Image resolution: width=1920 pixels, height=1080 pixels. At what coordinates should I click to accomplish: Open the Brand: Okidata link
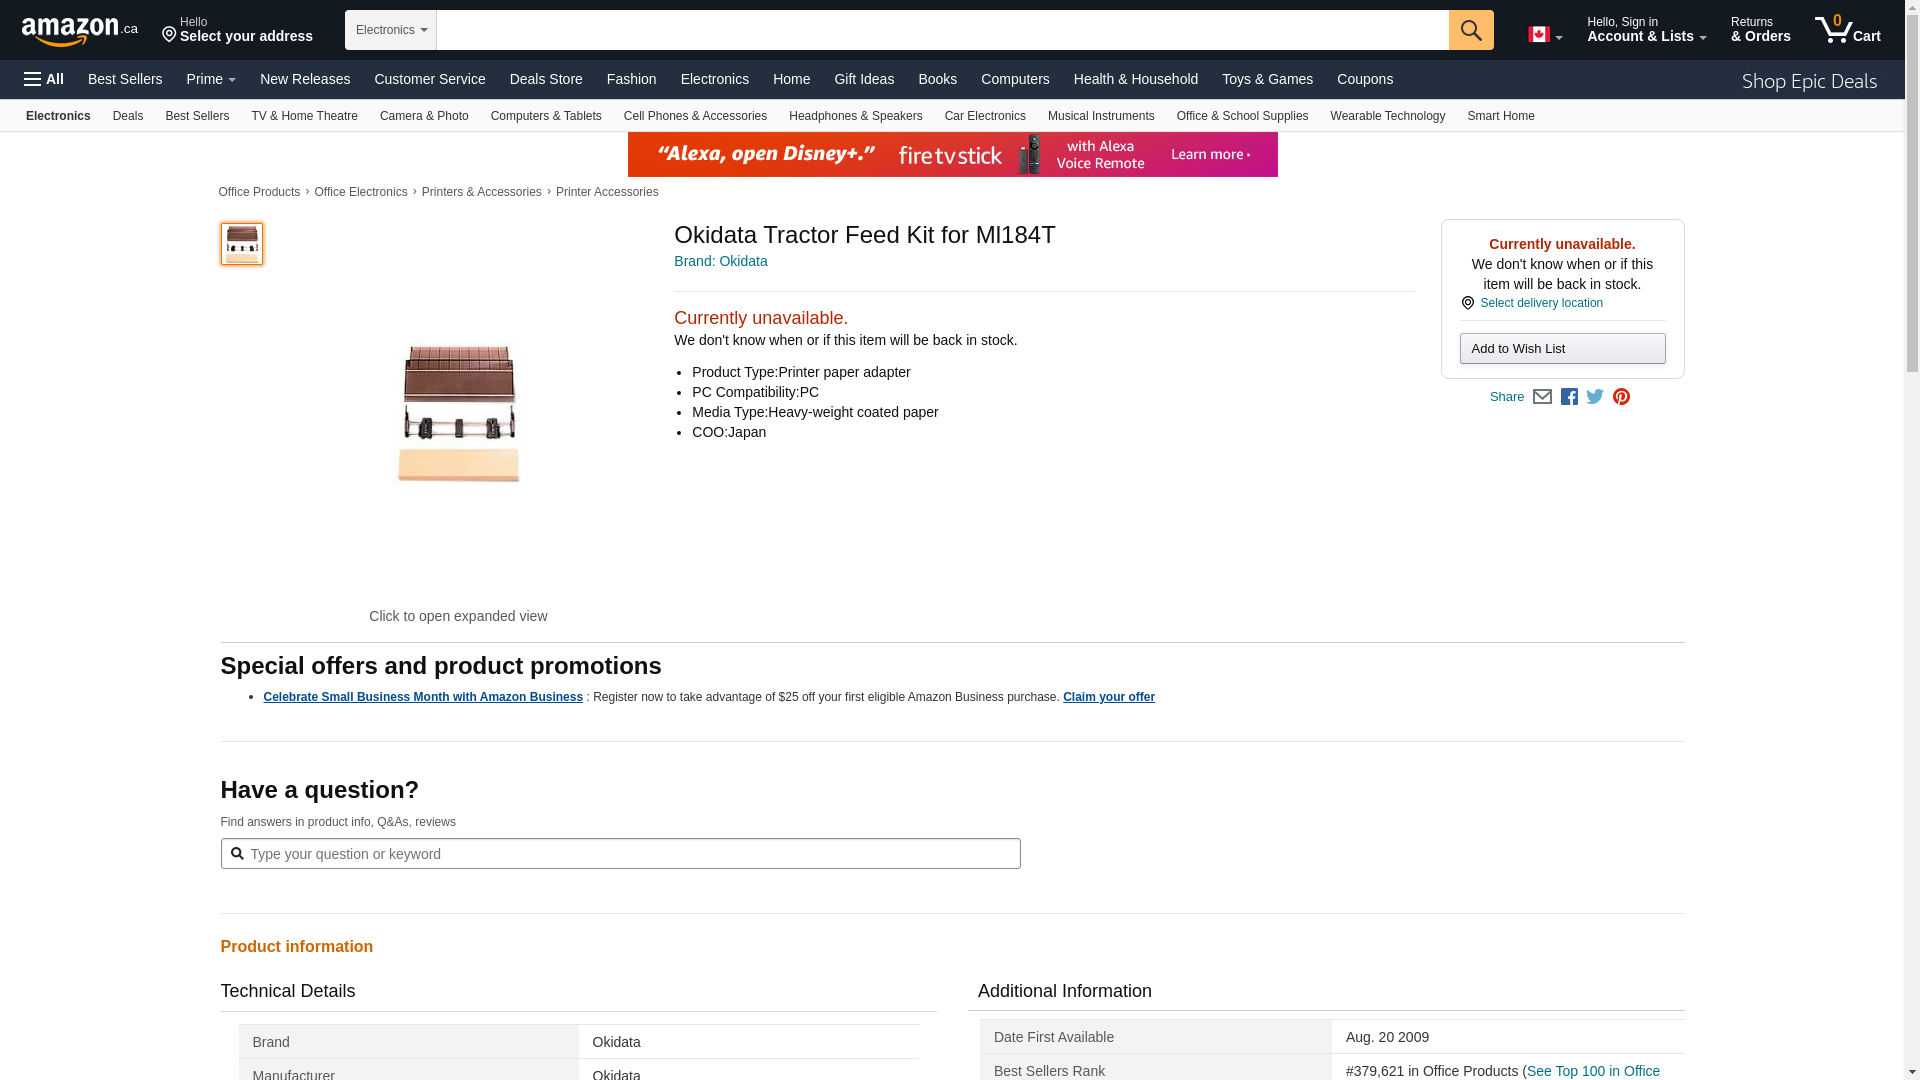point(720,261)
